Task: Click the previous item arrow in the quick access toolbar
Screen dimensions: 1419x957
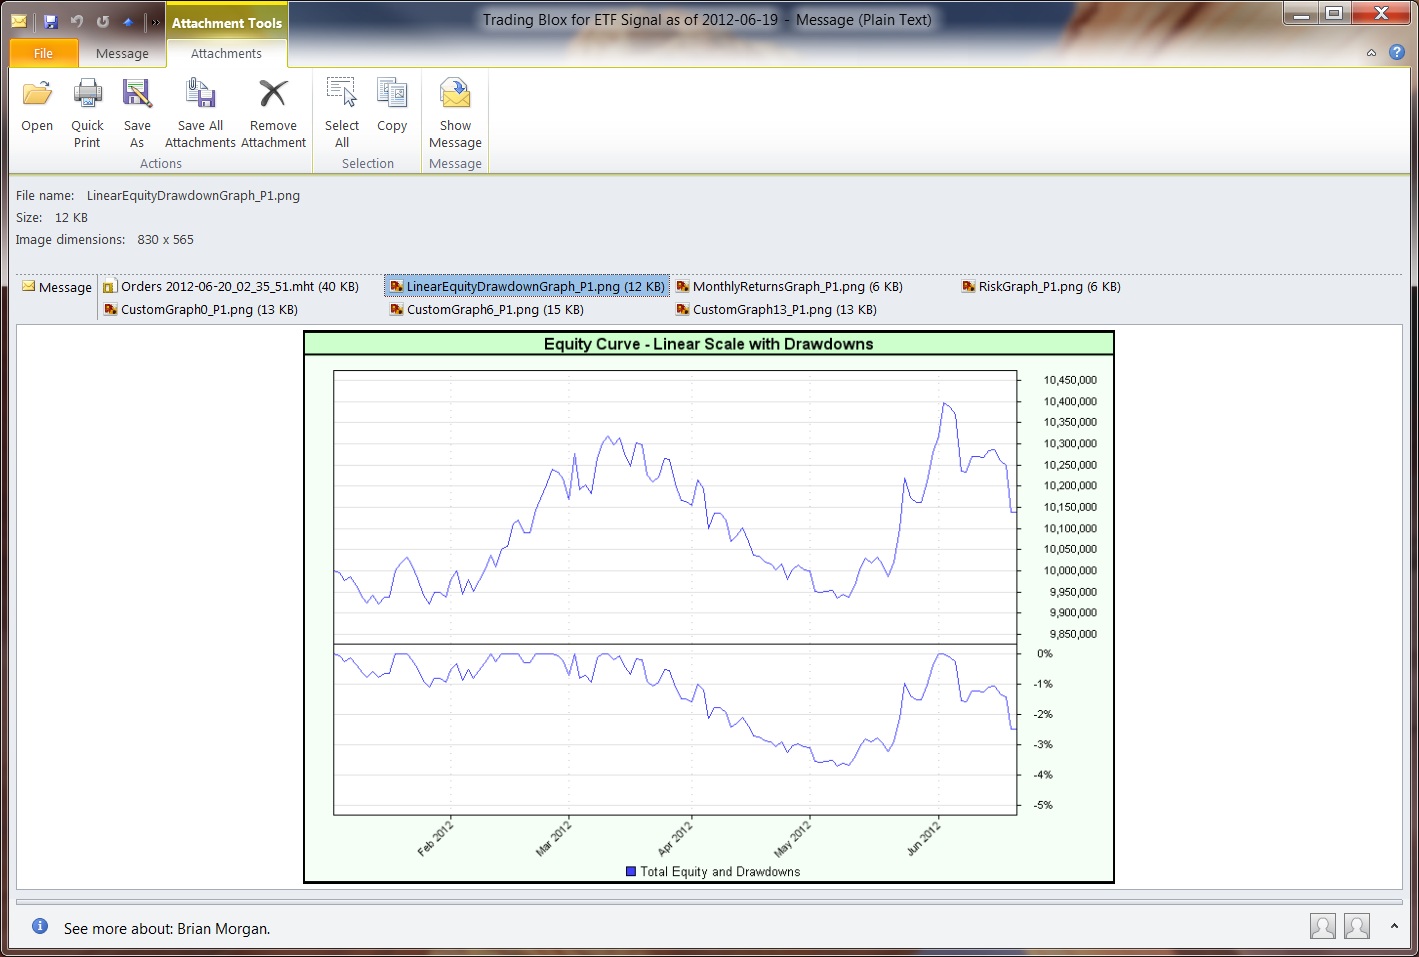Action: (128, 21)
